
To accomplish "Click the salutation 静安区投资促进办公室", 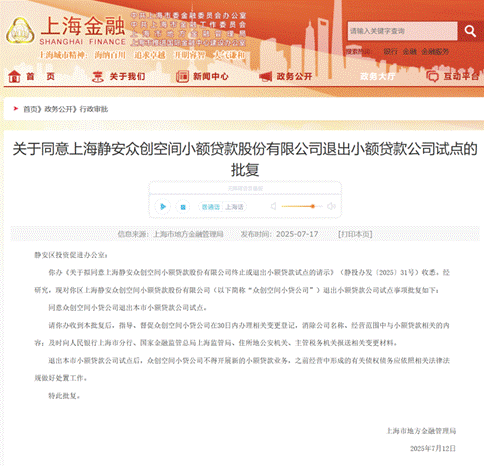I will (x=71, y=255).
